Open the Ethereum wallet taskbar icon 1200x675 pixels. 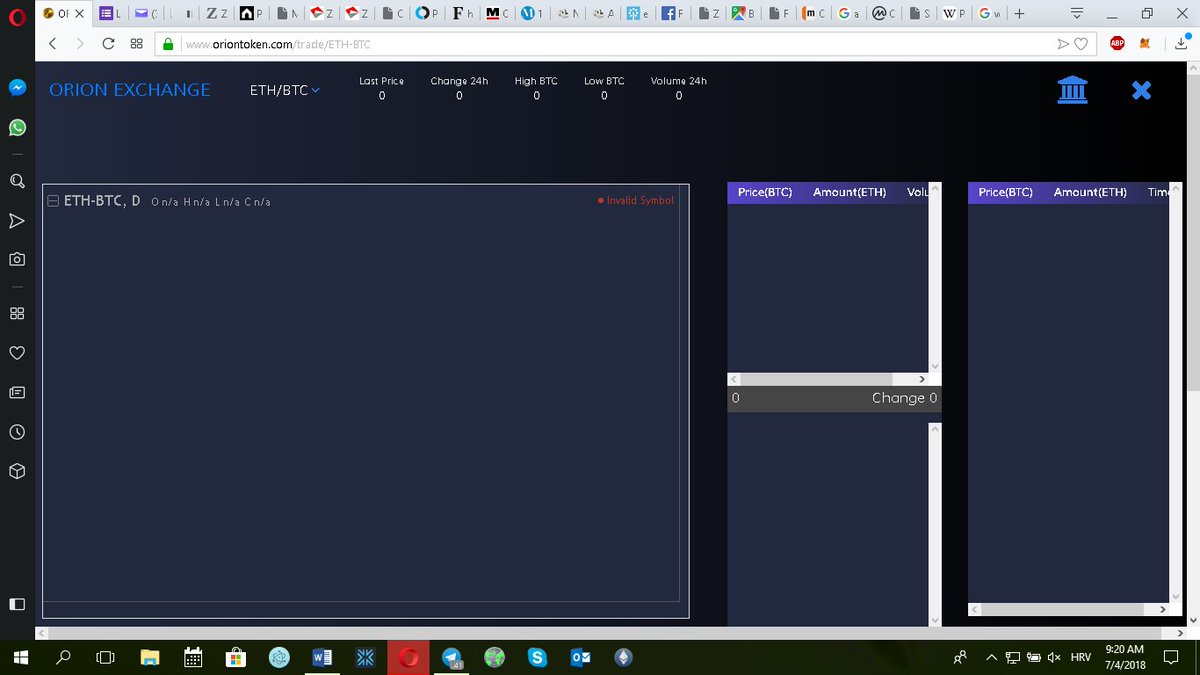tap(624, 657)
